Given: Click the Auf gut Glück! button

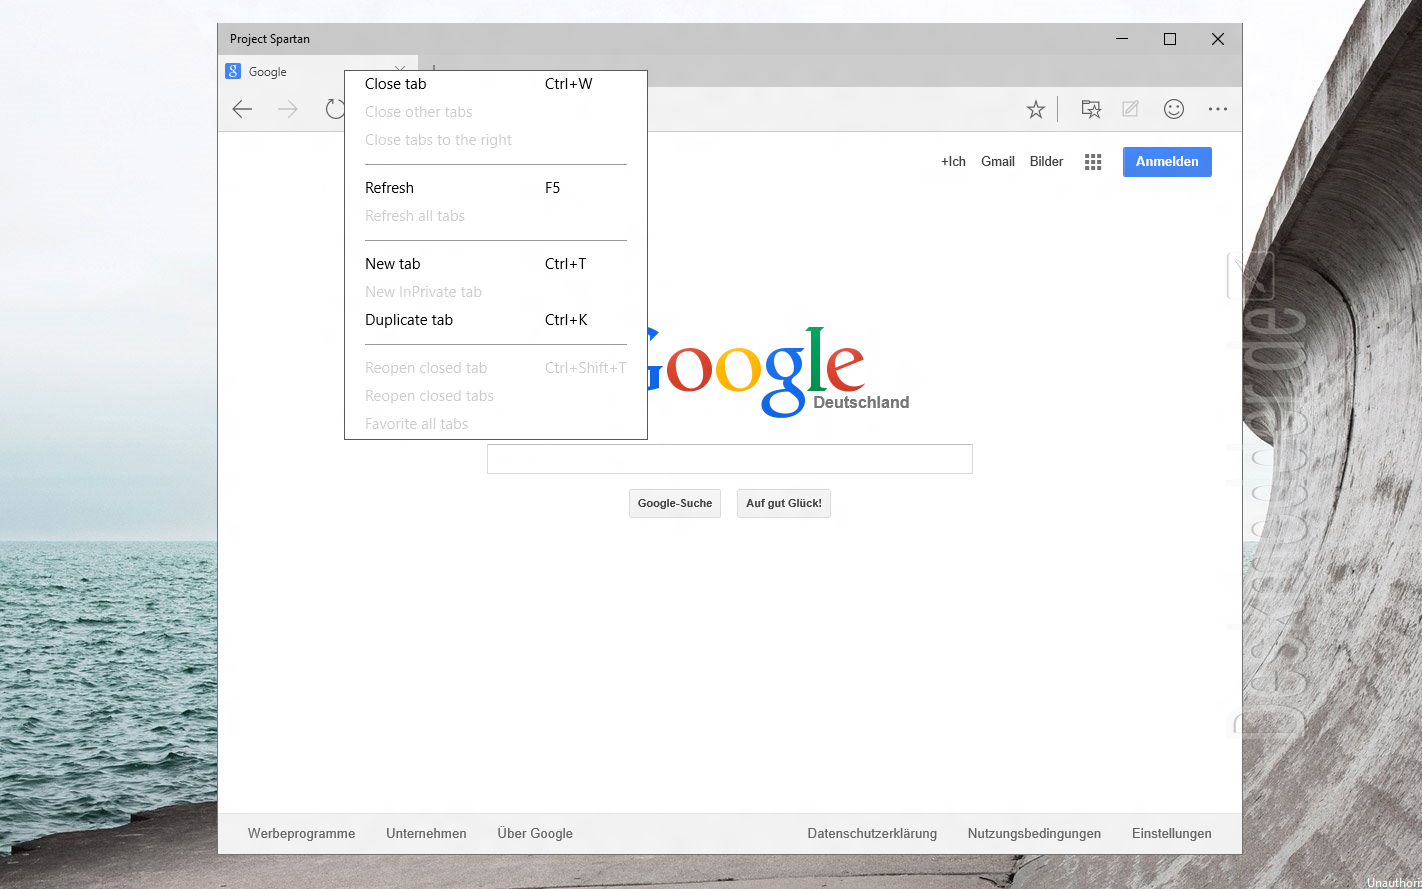Looking at the screenshot, I should pos(784,503).
